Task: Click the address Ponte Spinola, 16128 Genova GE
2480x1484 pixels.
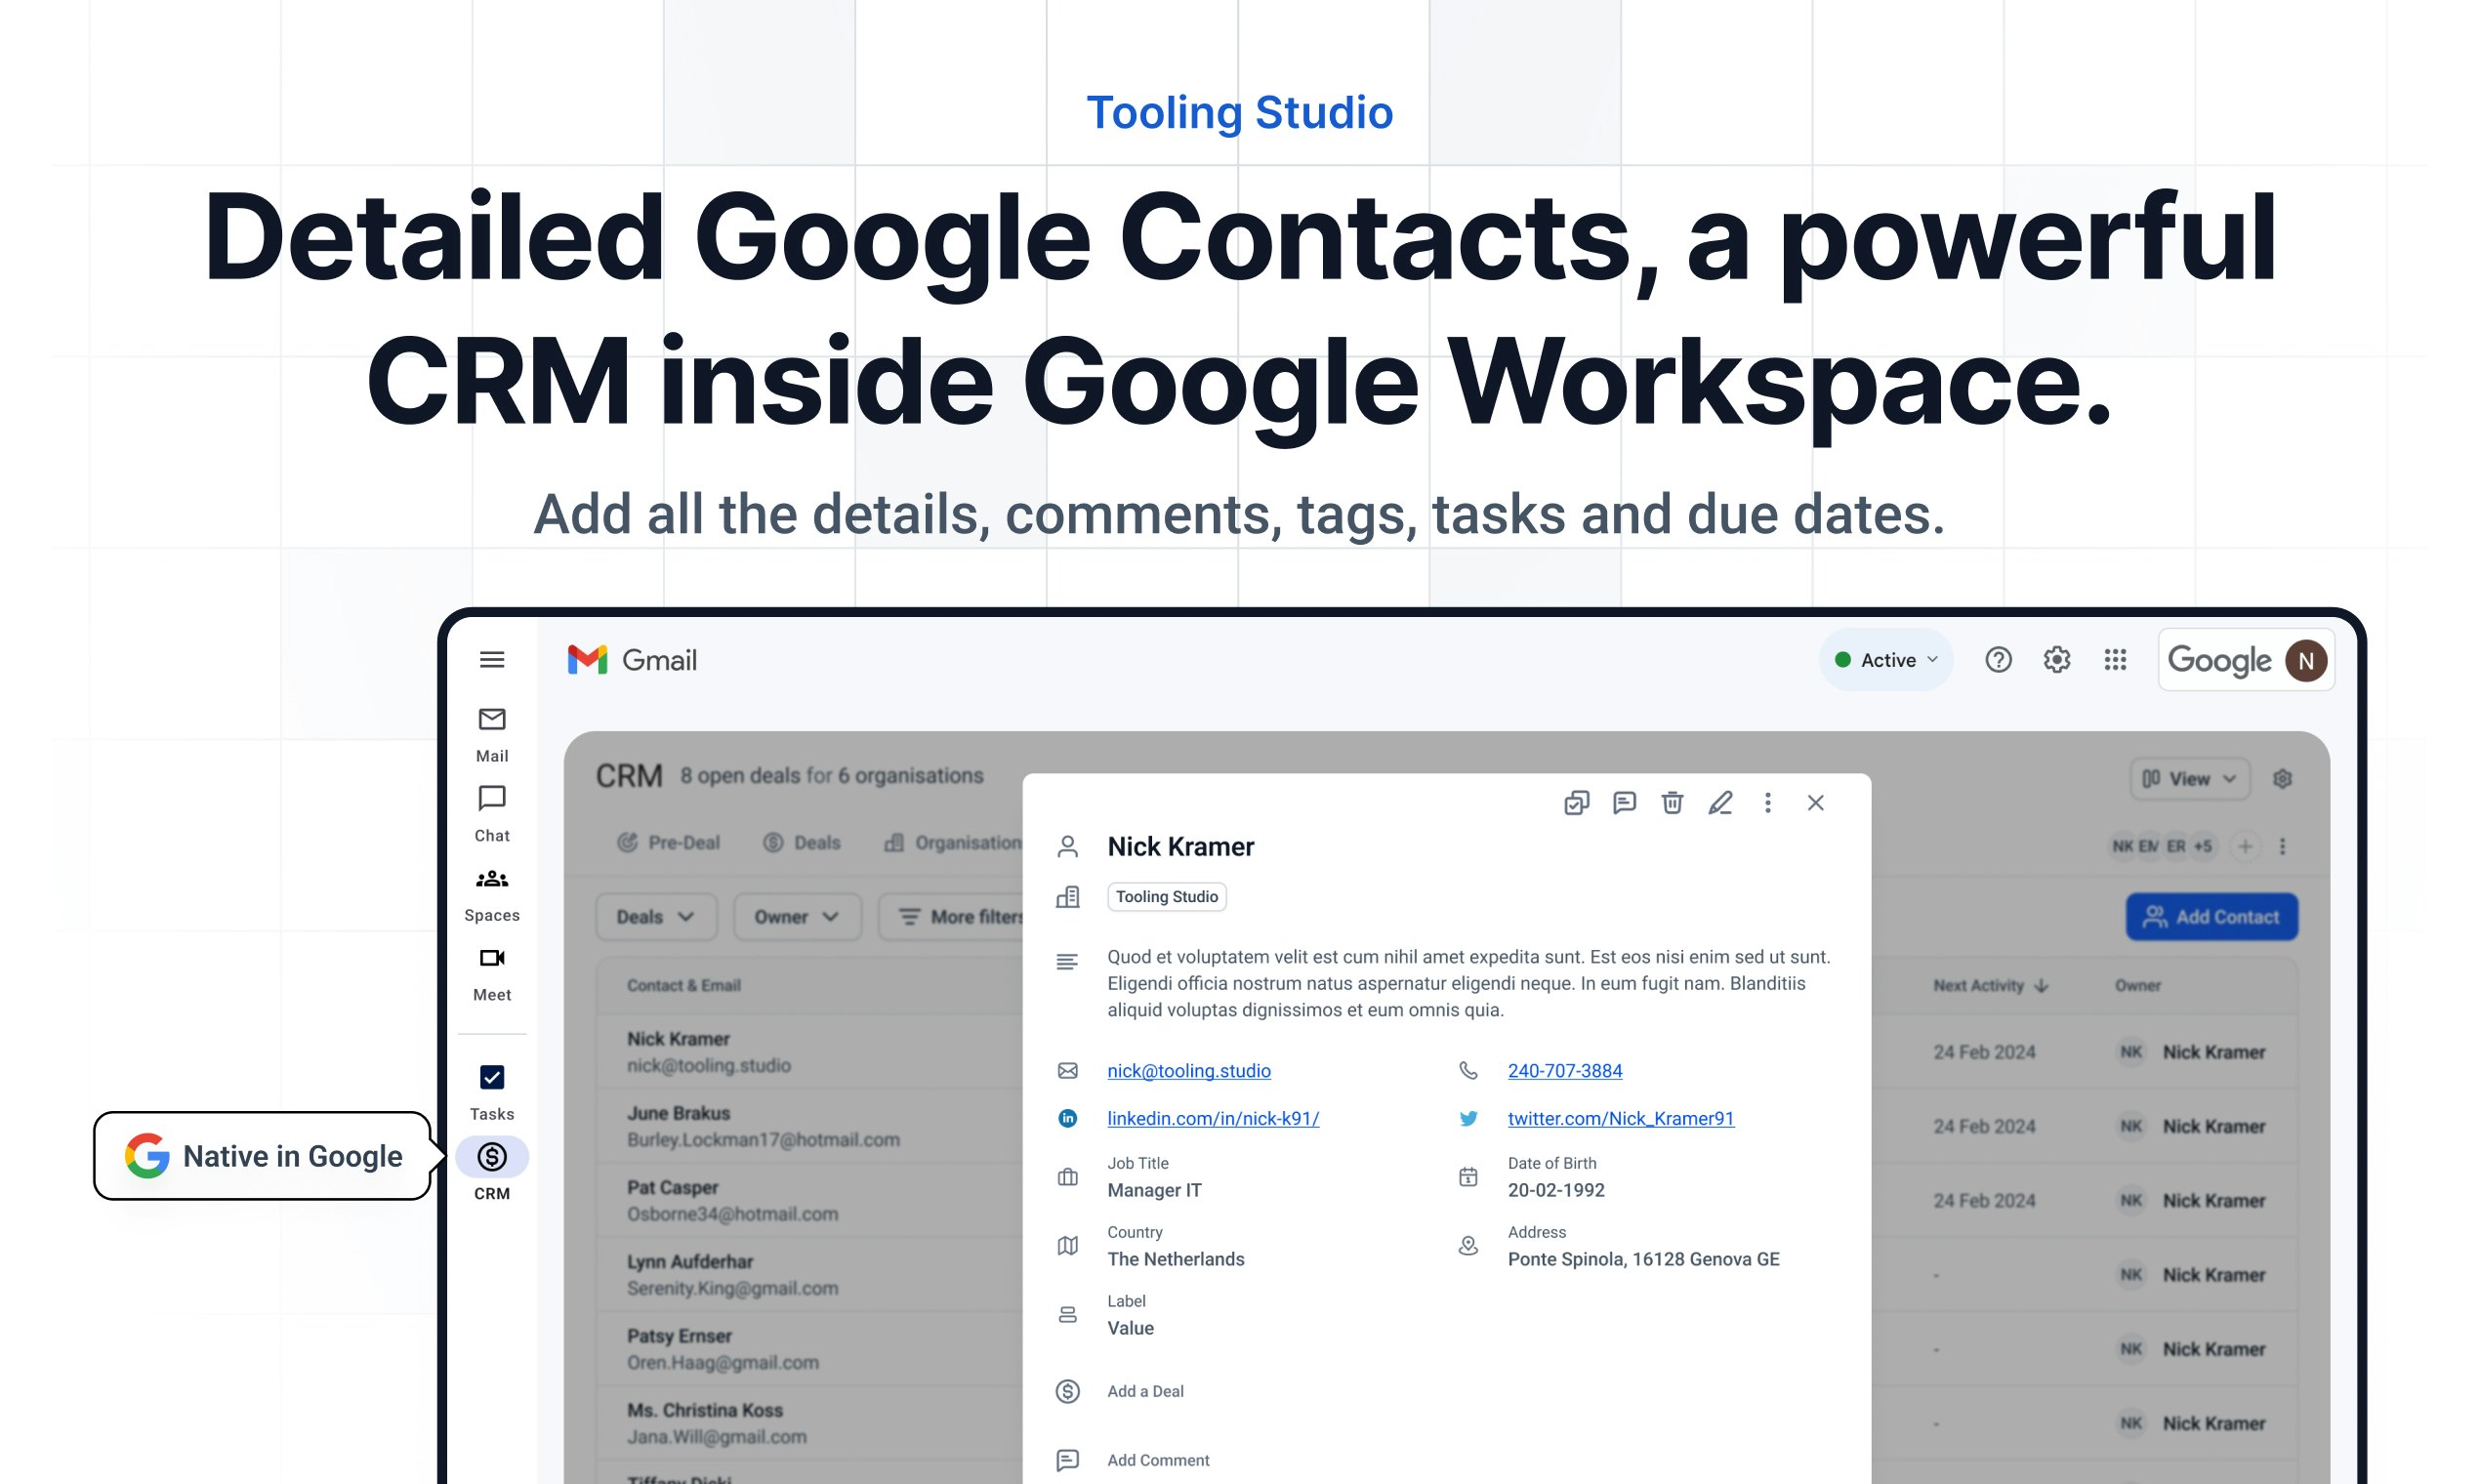Action: point(1643,1259)
